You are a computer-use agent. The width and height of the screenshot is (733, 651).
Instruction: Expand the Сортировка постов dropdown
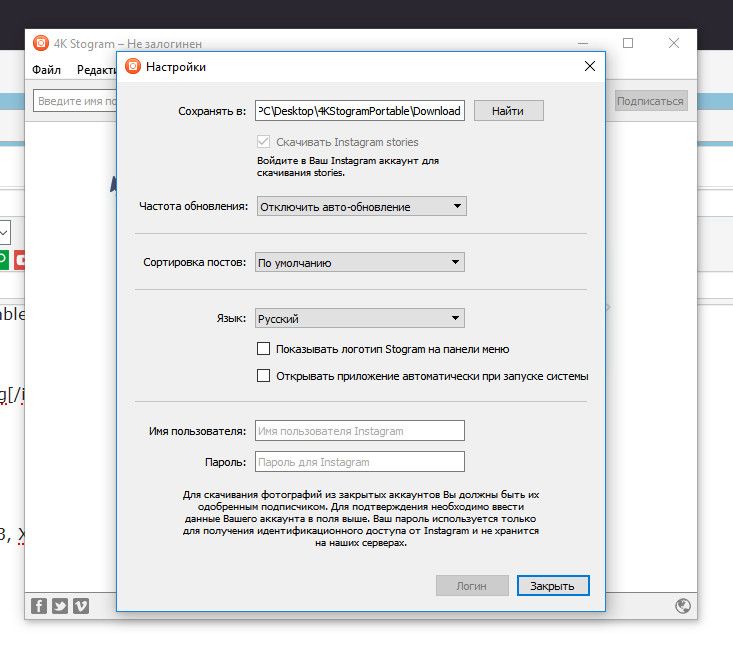coord(360,263)
